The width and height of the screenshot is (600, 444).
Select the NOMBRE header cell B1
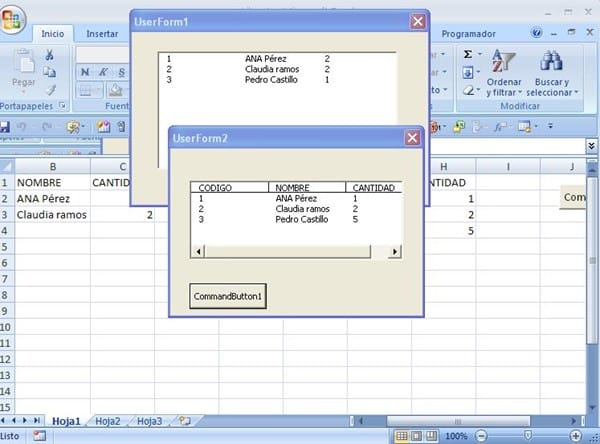(x=52, y=183)
